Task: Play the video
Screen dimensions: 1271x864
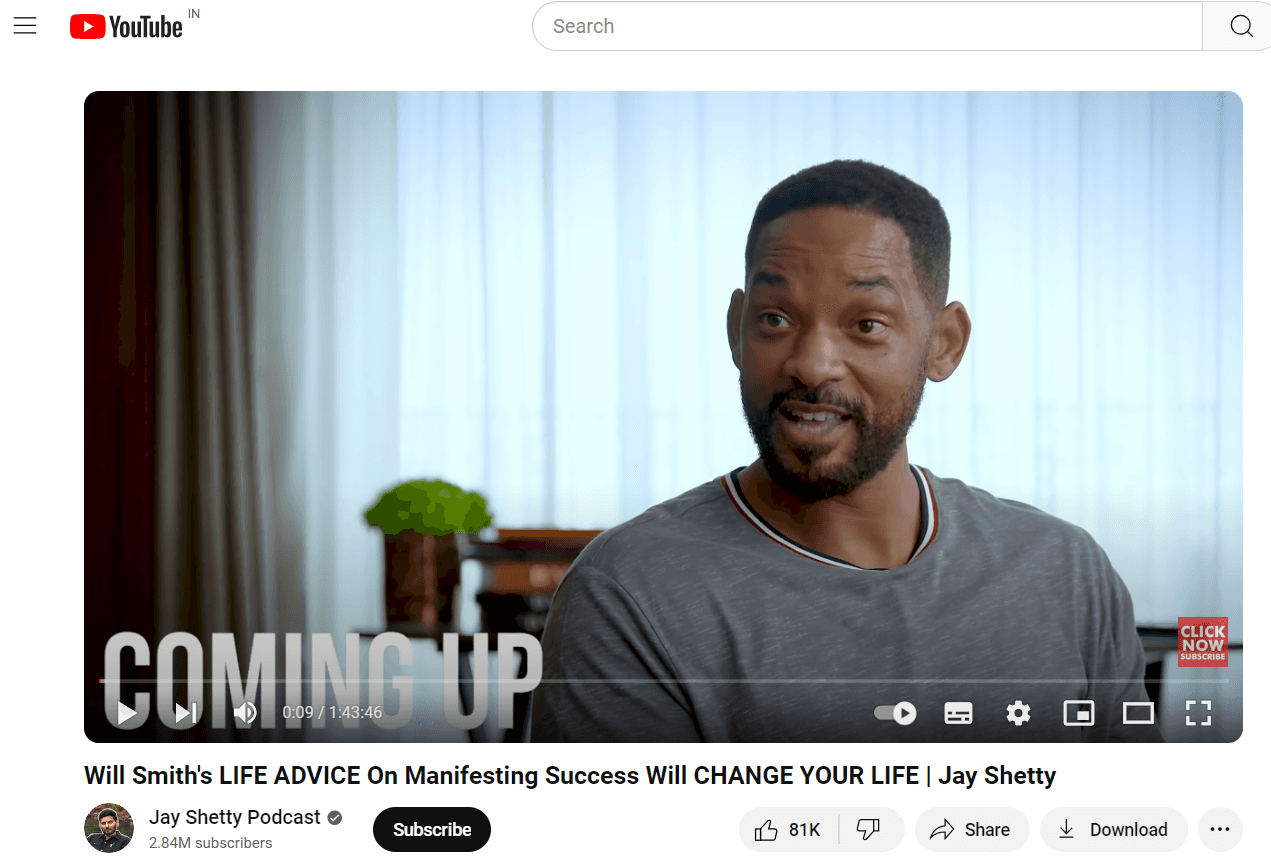Action: point(127,713)
